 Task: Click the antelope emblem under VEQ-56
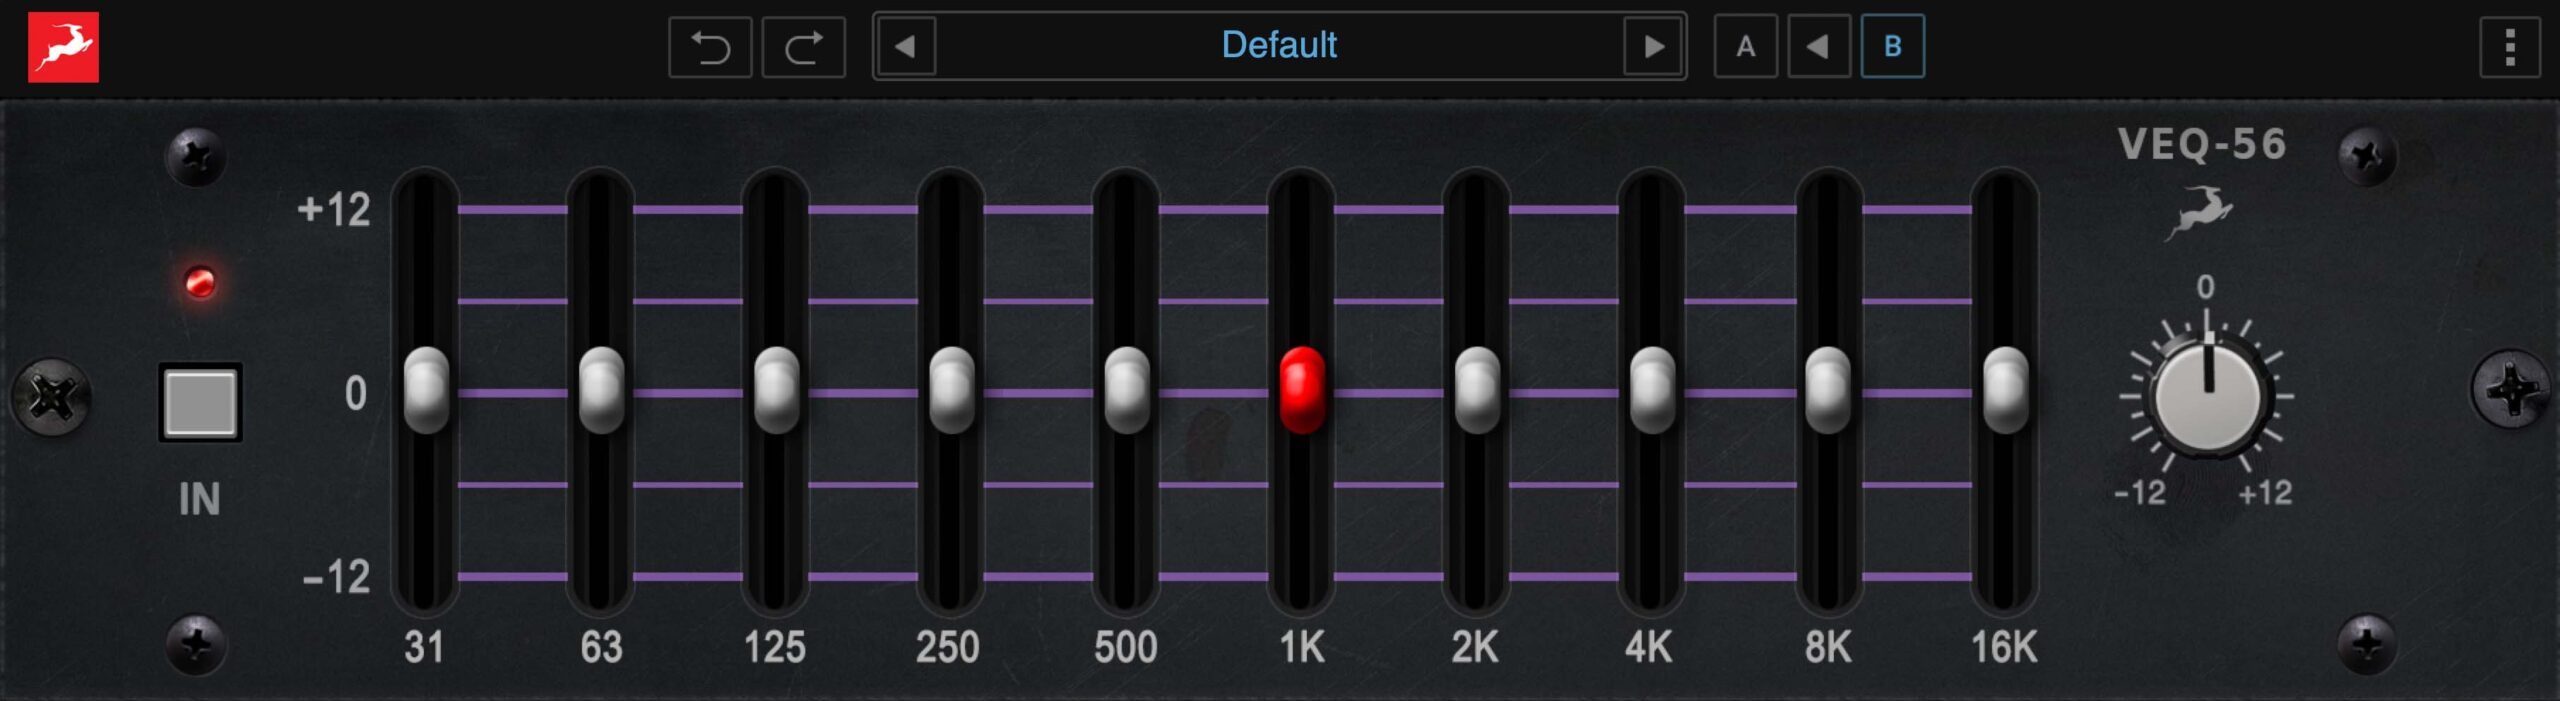2199,213
